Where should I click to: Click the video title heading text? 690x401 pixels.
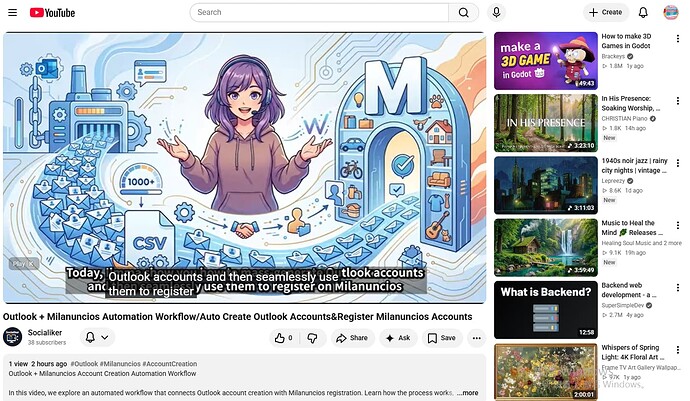click(238, 317)
